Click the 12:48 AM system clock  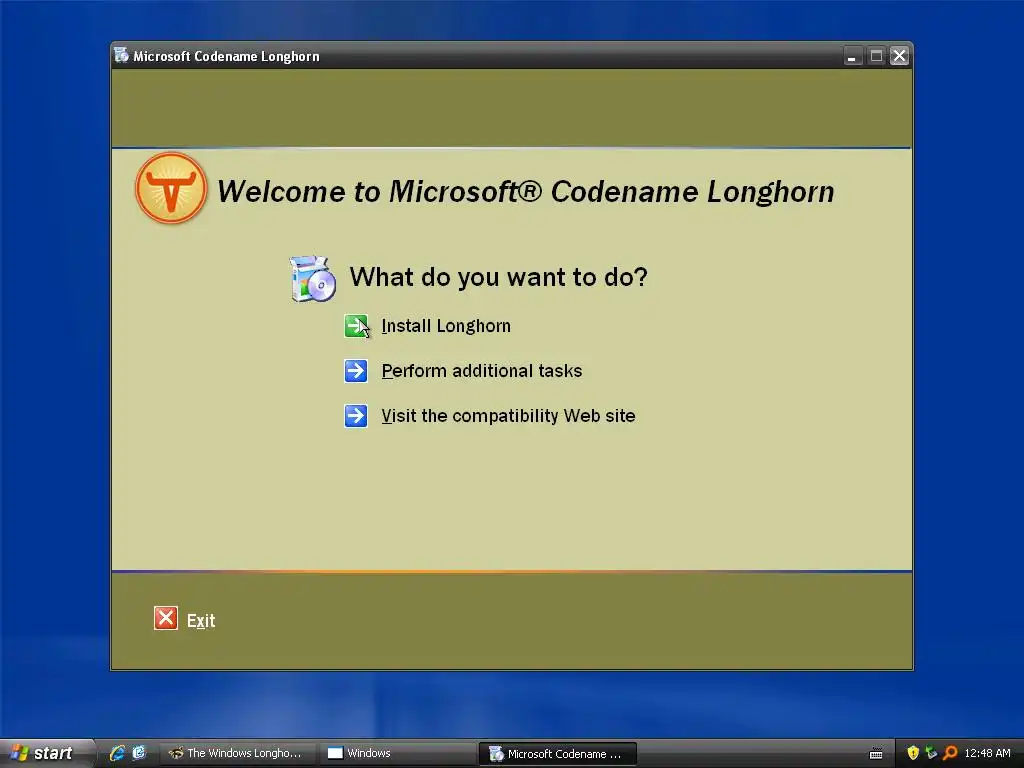tap(987, 753)
